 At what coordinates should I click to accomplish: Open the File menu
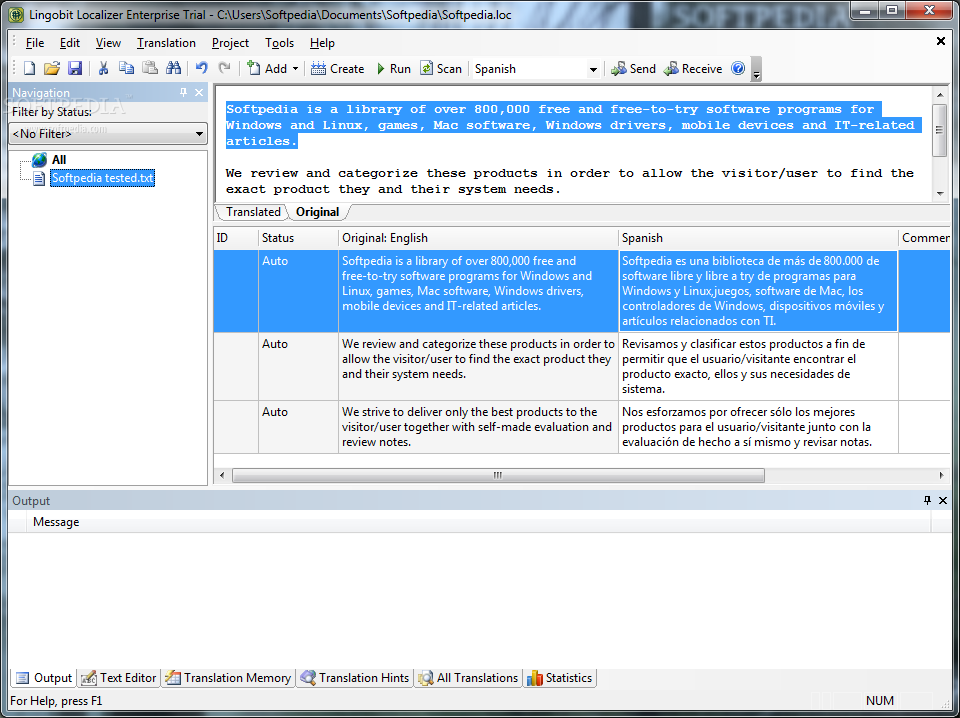[35, 43]
